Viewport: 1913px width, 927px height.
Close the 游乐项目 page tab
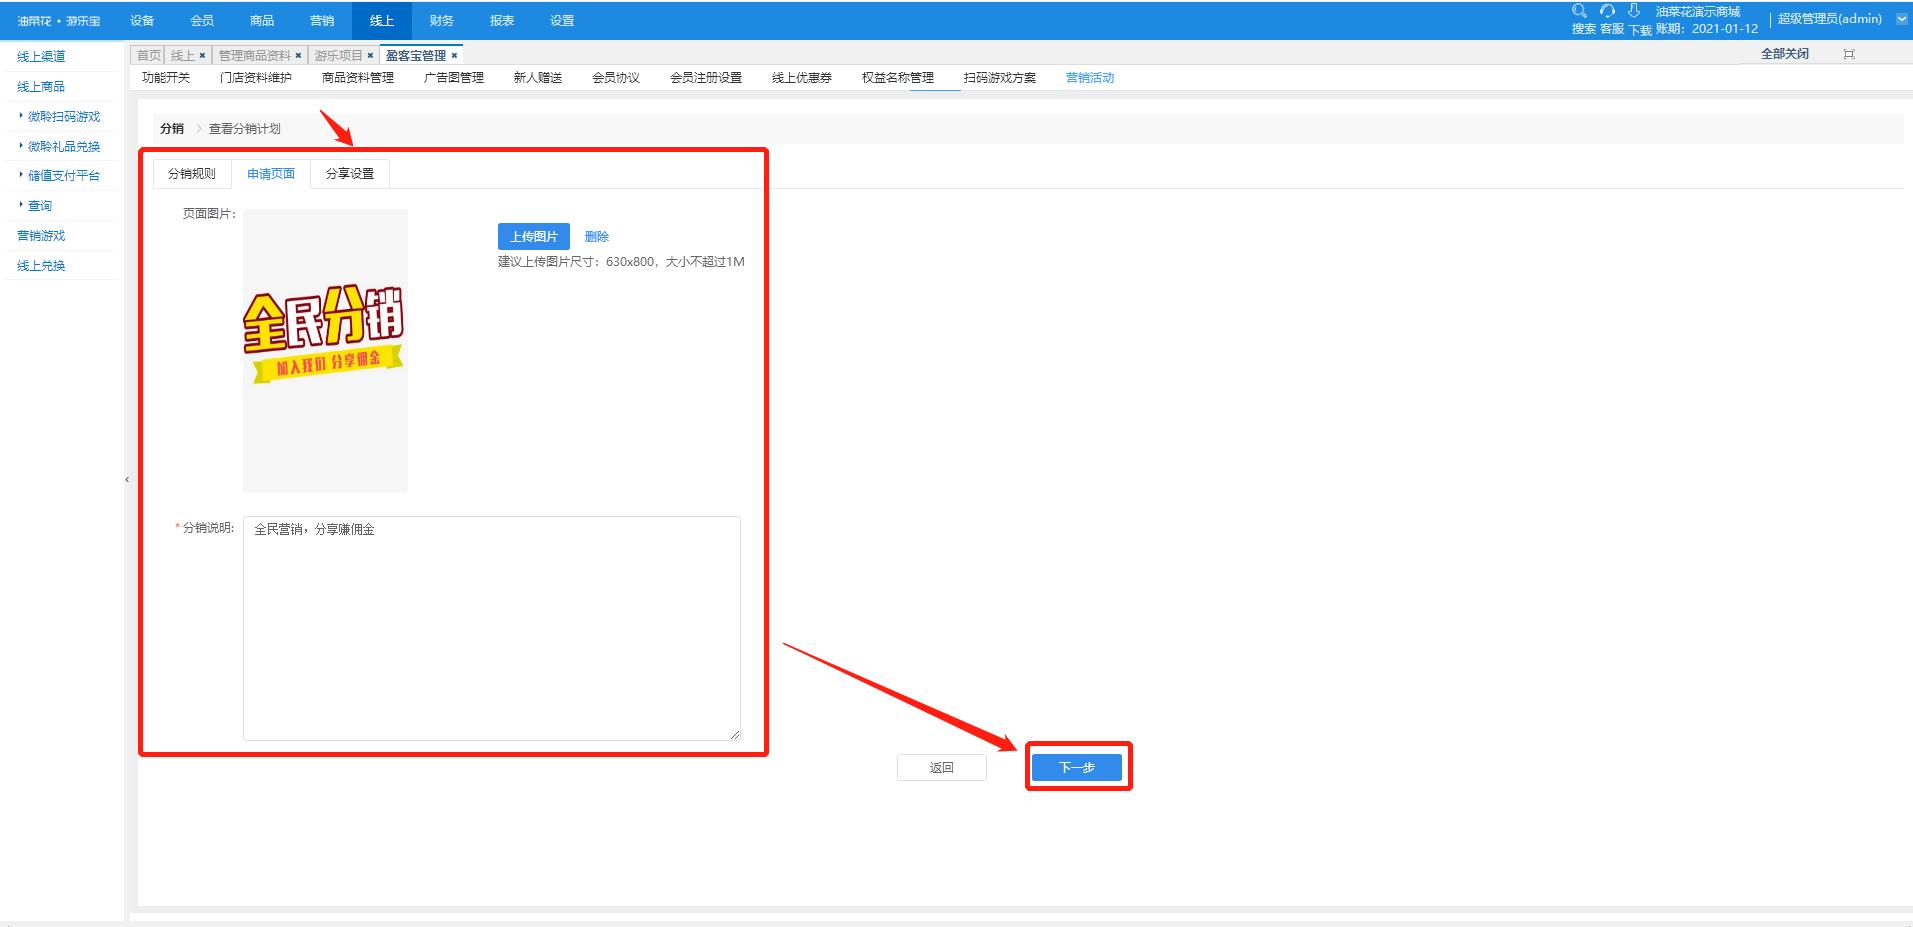(370, 56)
